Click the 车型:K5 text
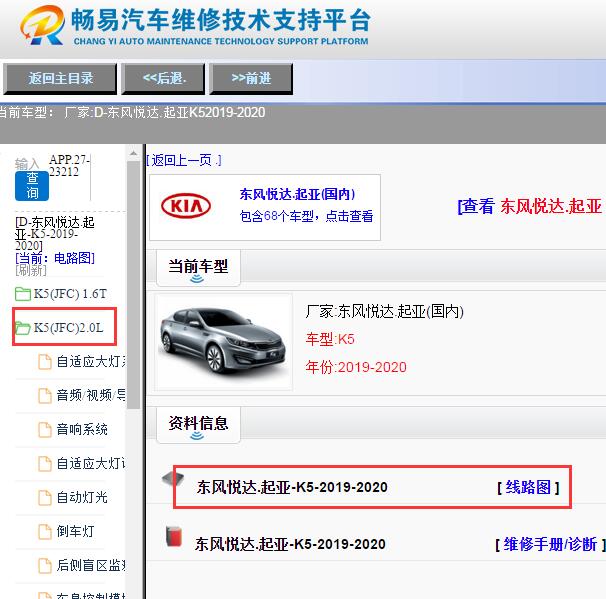 click(330, 340)
